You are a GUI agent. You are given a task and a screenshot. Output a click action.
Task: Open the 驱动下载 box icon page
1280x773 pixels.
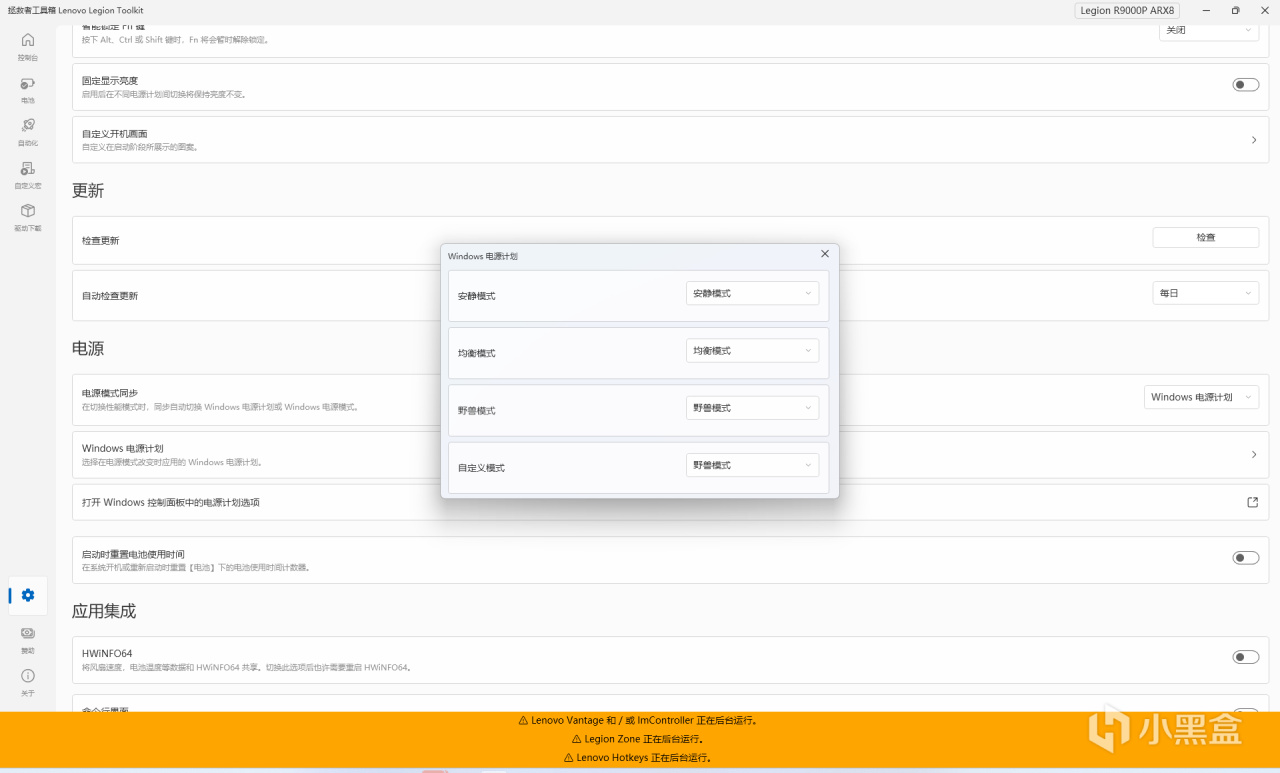tap(28, 216)
